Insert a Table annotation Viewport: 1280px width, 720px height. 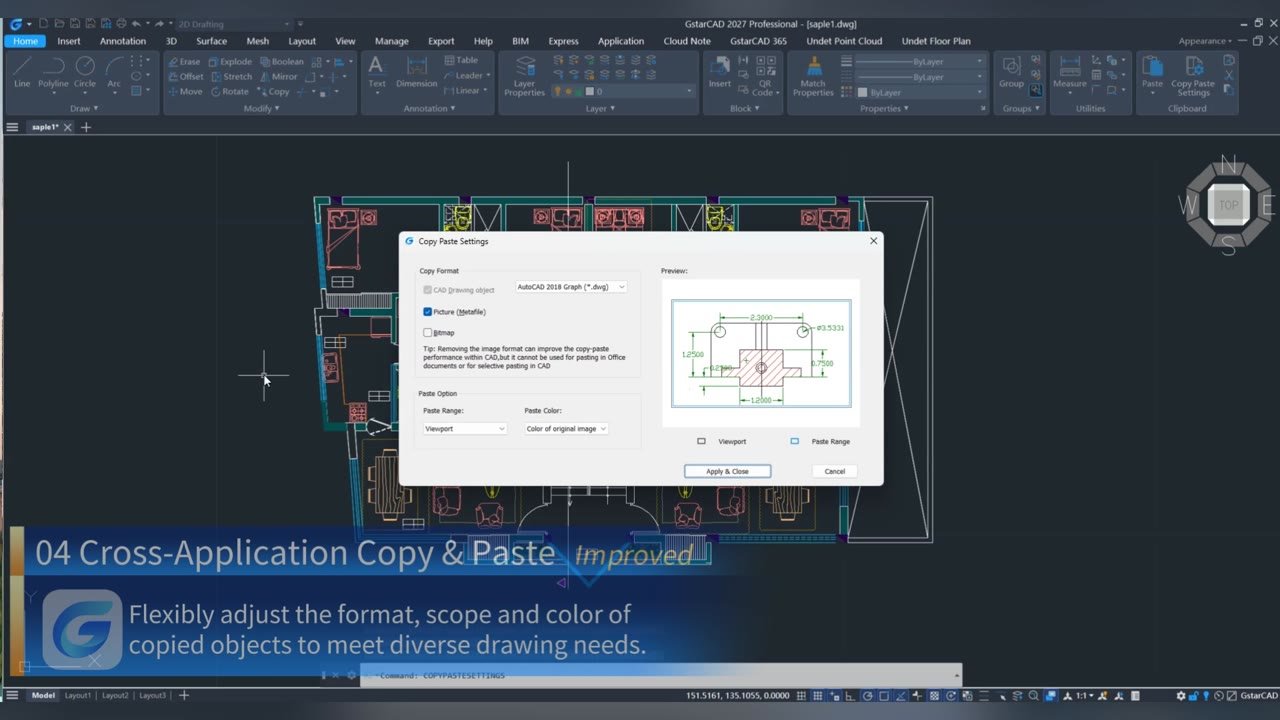(x=461, y=60)
